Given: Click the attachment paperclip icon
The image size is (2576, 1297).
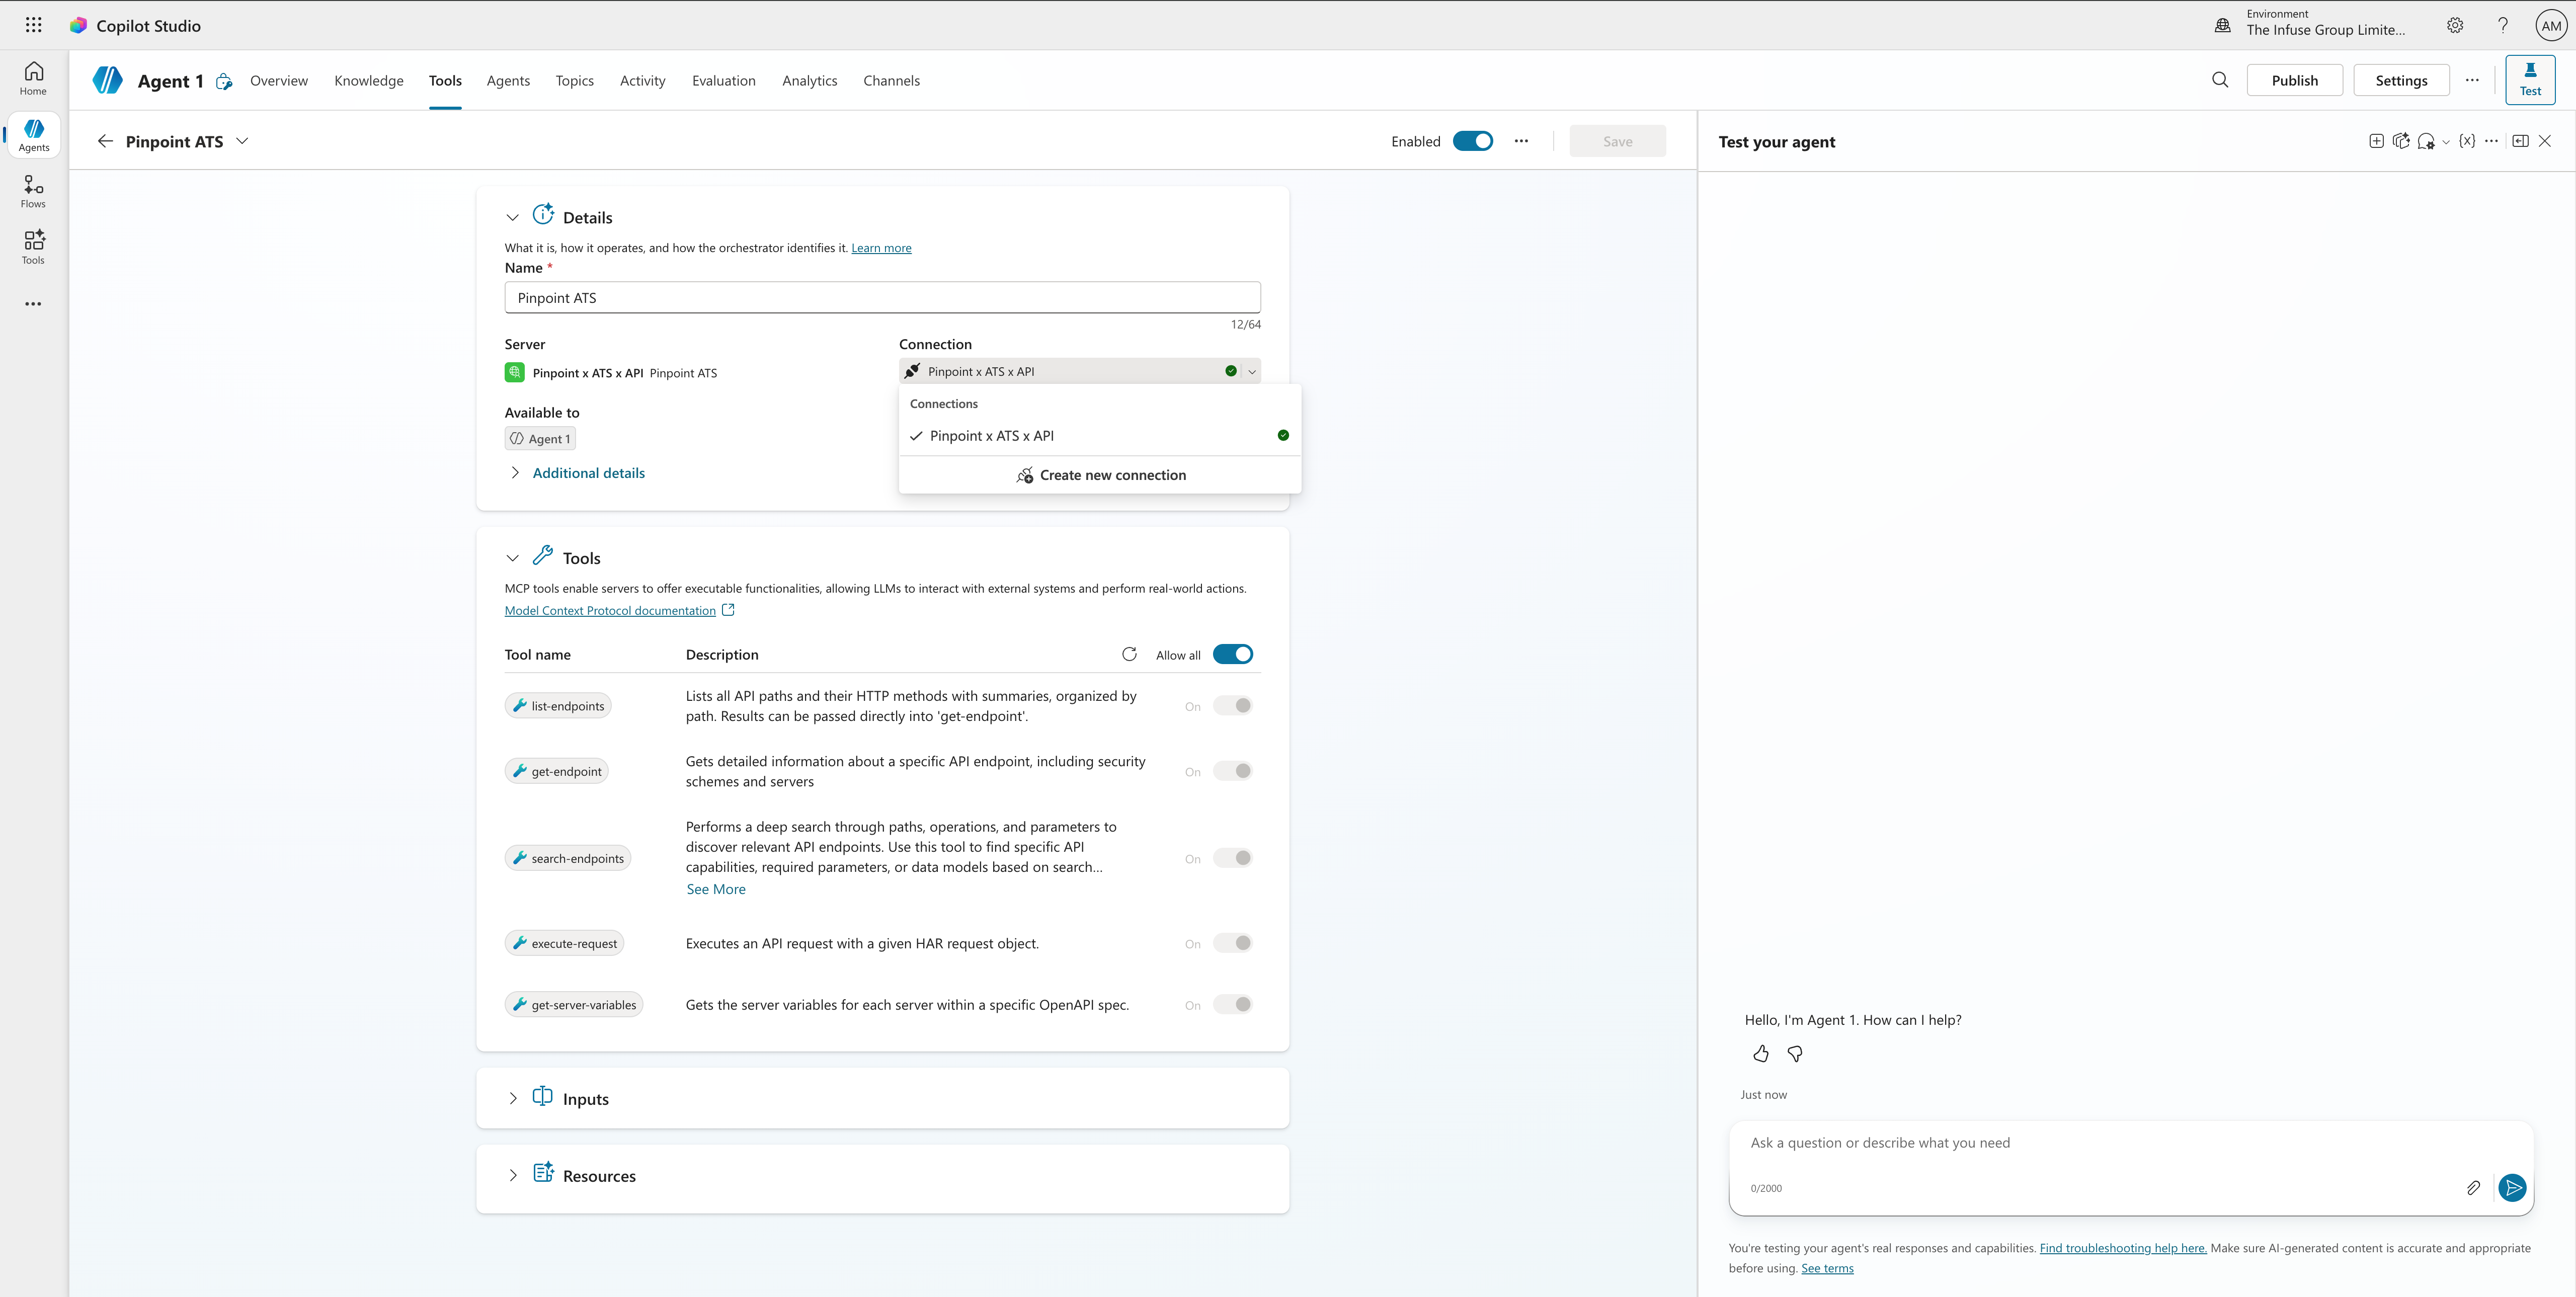Looking at the screenshot, I should (x=2473, y=1187).
